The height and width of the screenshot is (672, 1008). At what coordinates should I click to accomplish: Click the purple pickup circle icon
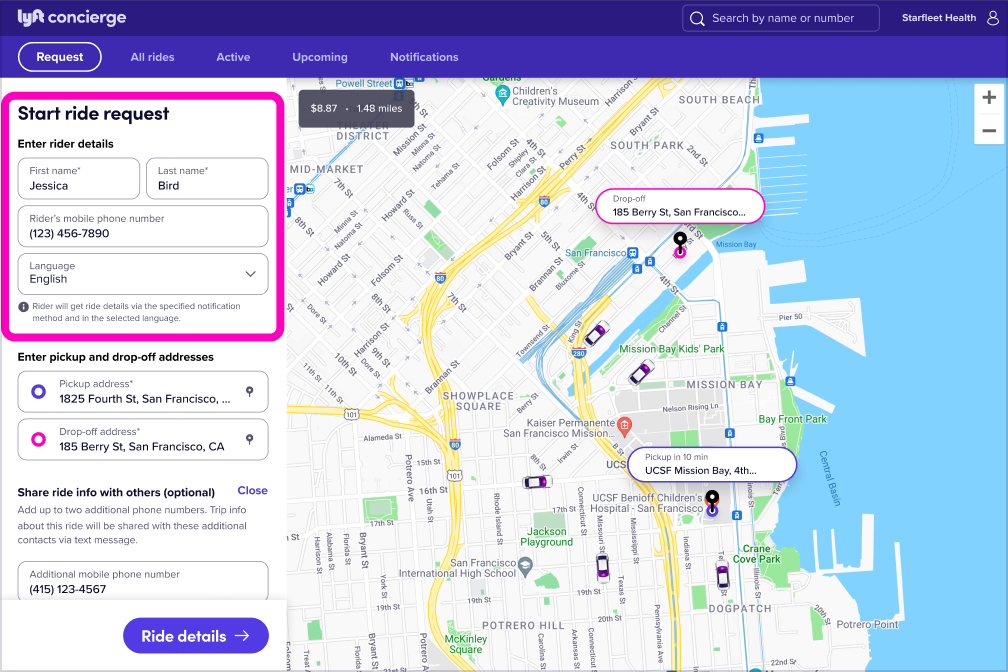coord(39,391)
